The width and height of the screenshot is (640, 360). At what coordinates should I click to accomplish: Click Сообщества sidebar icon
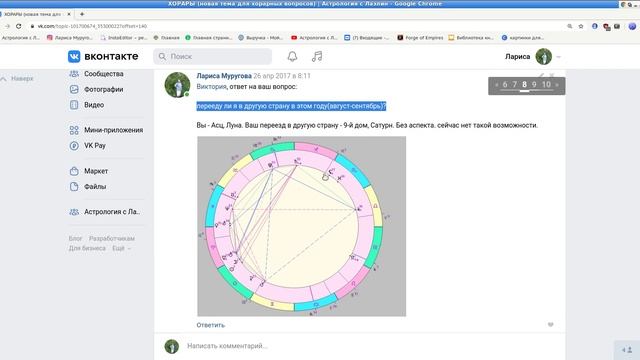(74, 74)
